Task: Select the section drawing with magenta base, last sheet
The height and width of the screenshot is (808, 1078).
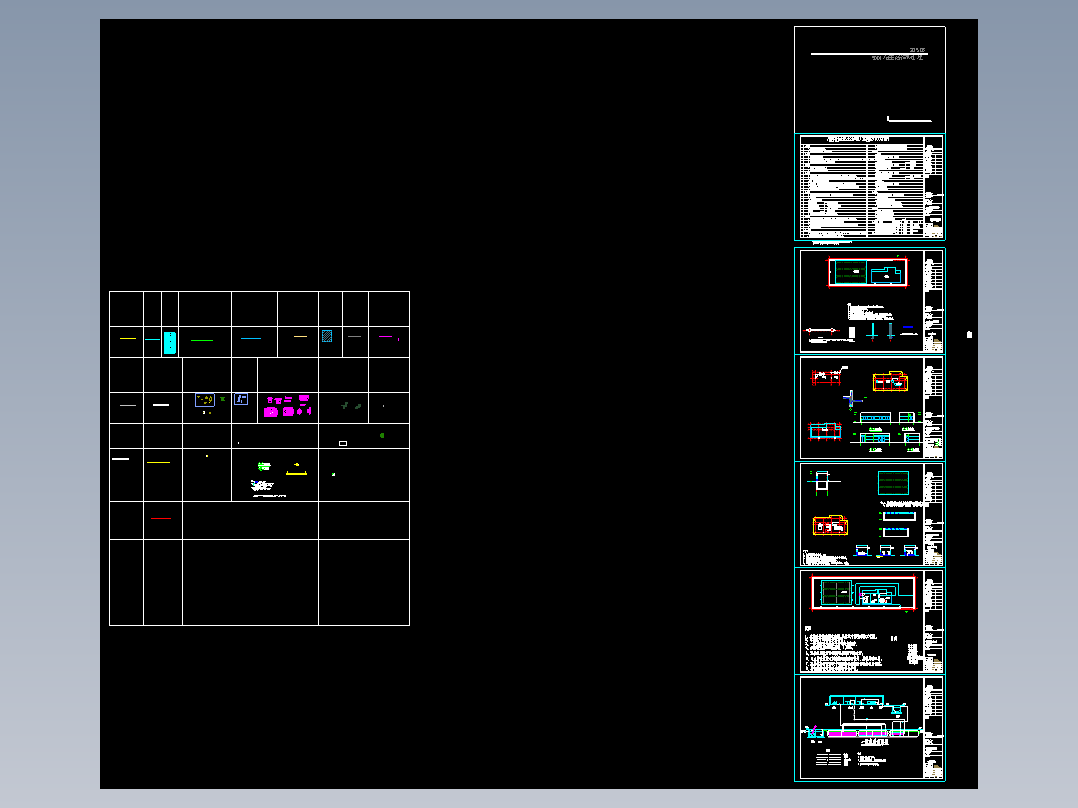Action: tap(864, 719)
